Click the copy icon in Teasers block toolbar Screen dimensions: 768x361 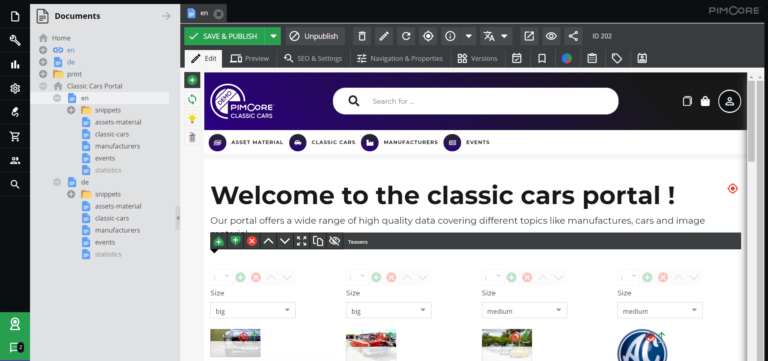318,241
